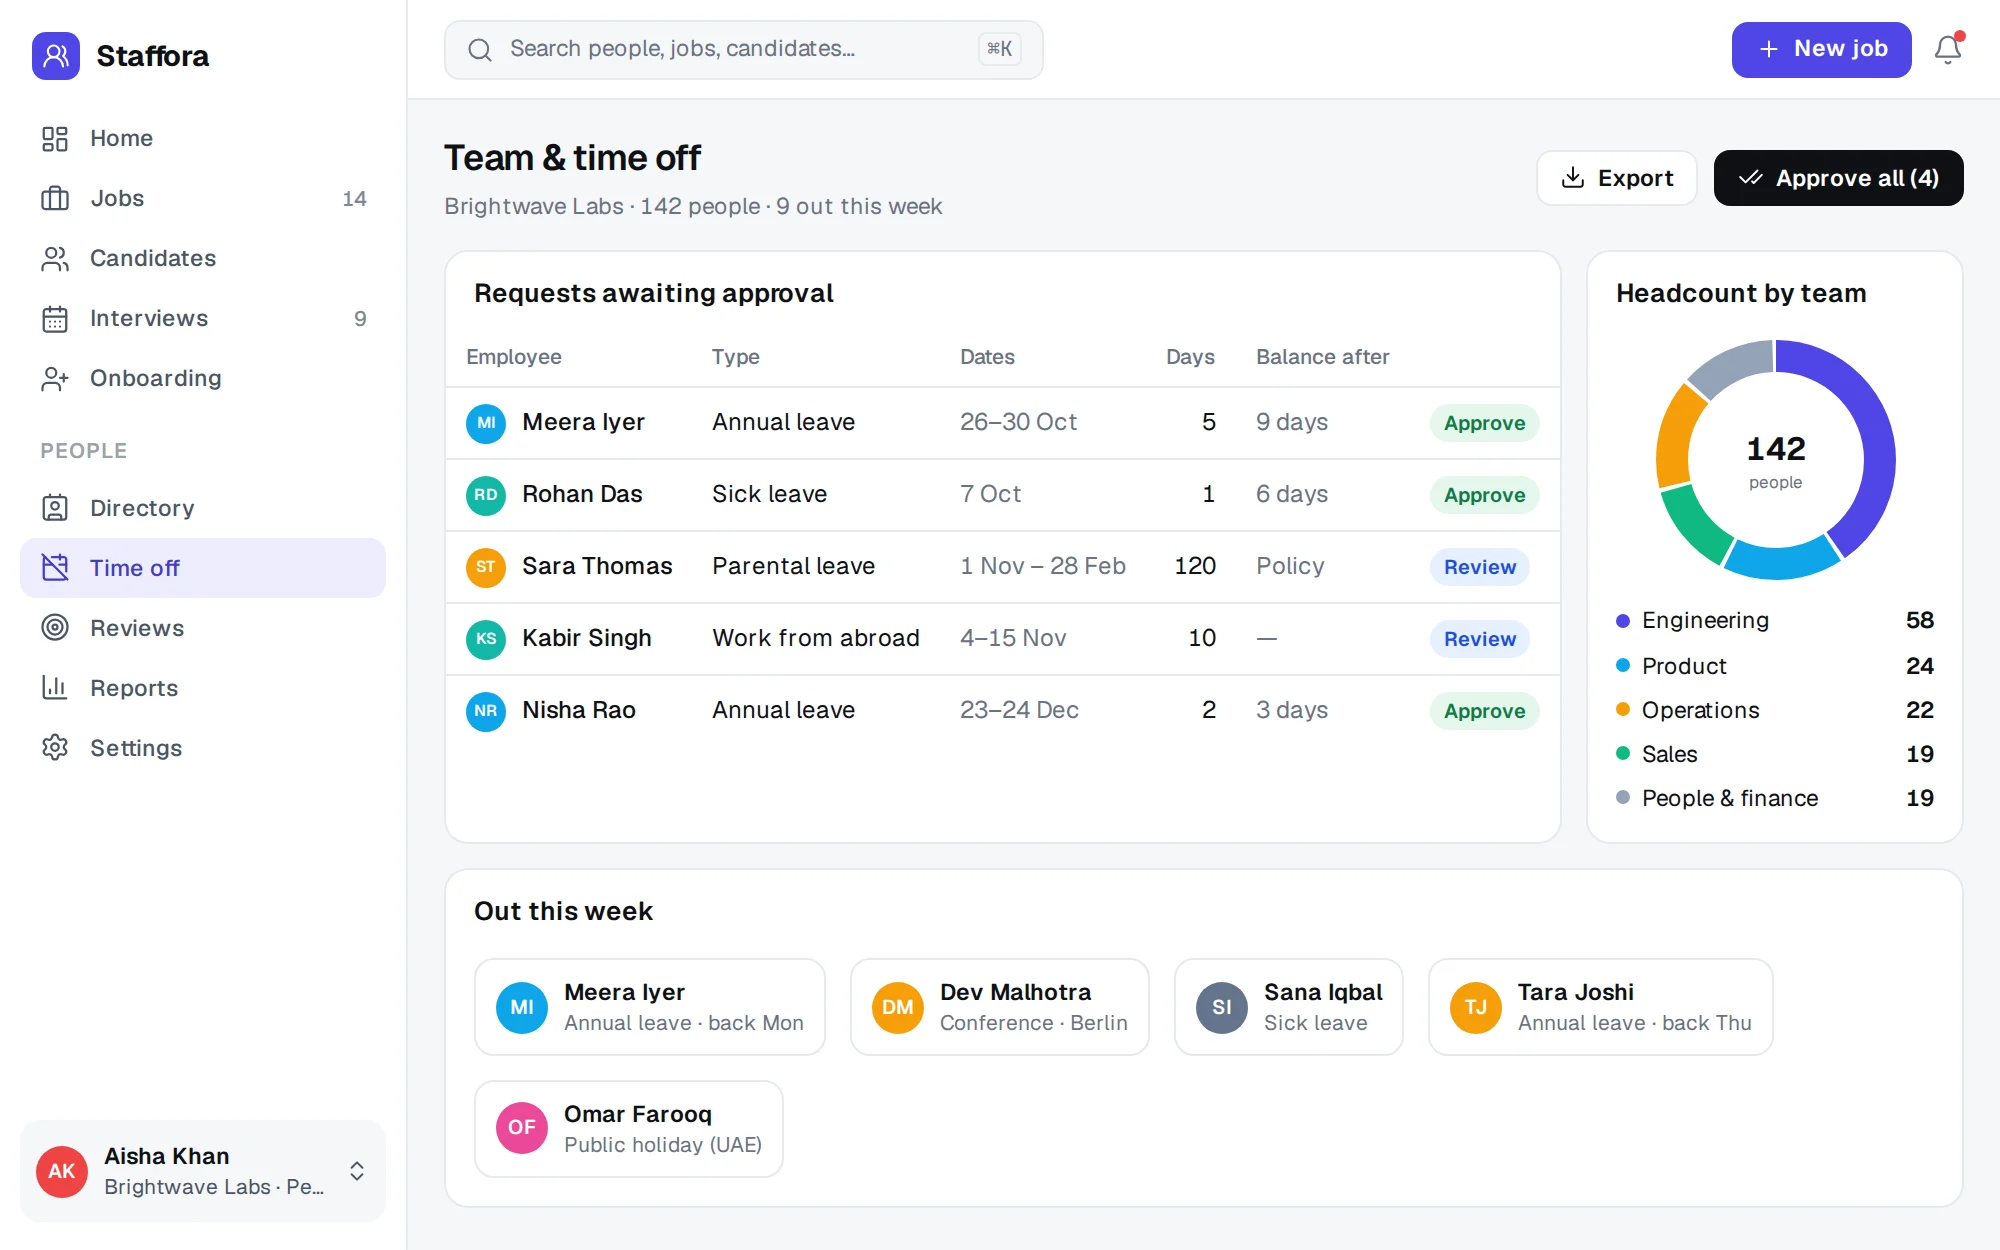Image resolution: width=2000 pixels, height=1250 pixels.
Task: Click Rohan Das's RD avatar
Action: (x=486, y=495)
